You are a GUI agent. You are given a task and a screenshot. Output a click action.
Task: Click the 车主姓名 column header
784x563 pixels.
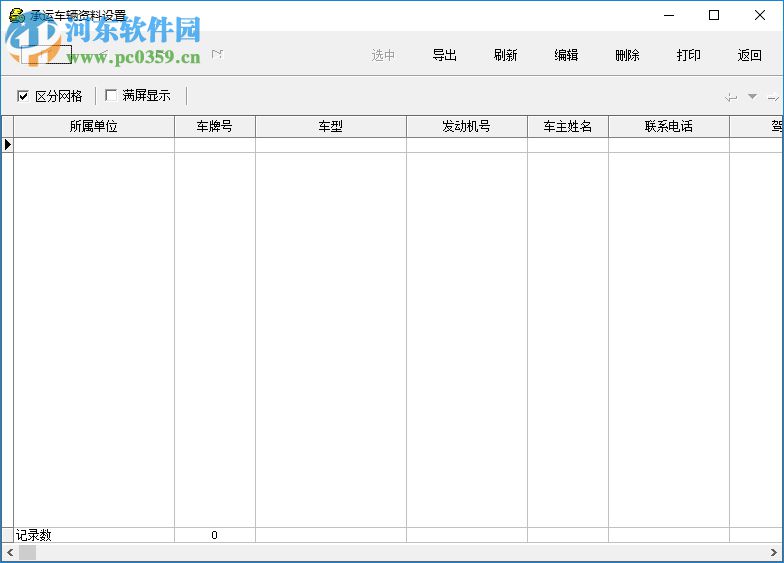[x=568, y=126]
